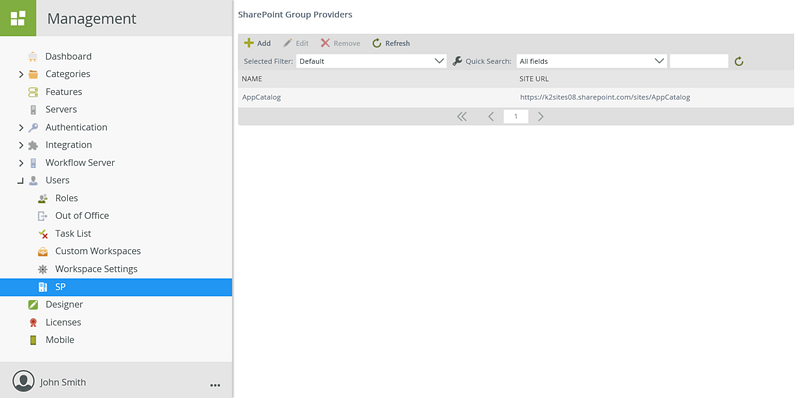Click the wrench icon beside Quick Search
The height and width of the screenshot is (398, 800).
click(x=457, y=61)
